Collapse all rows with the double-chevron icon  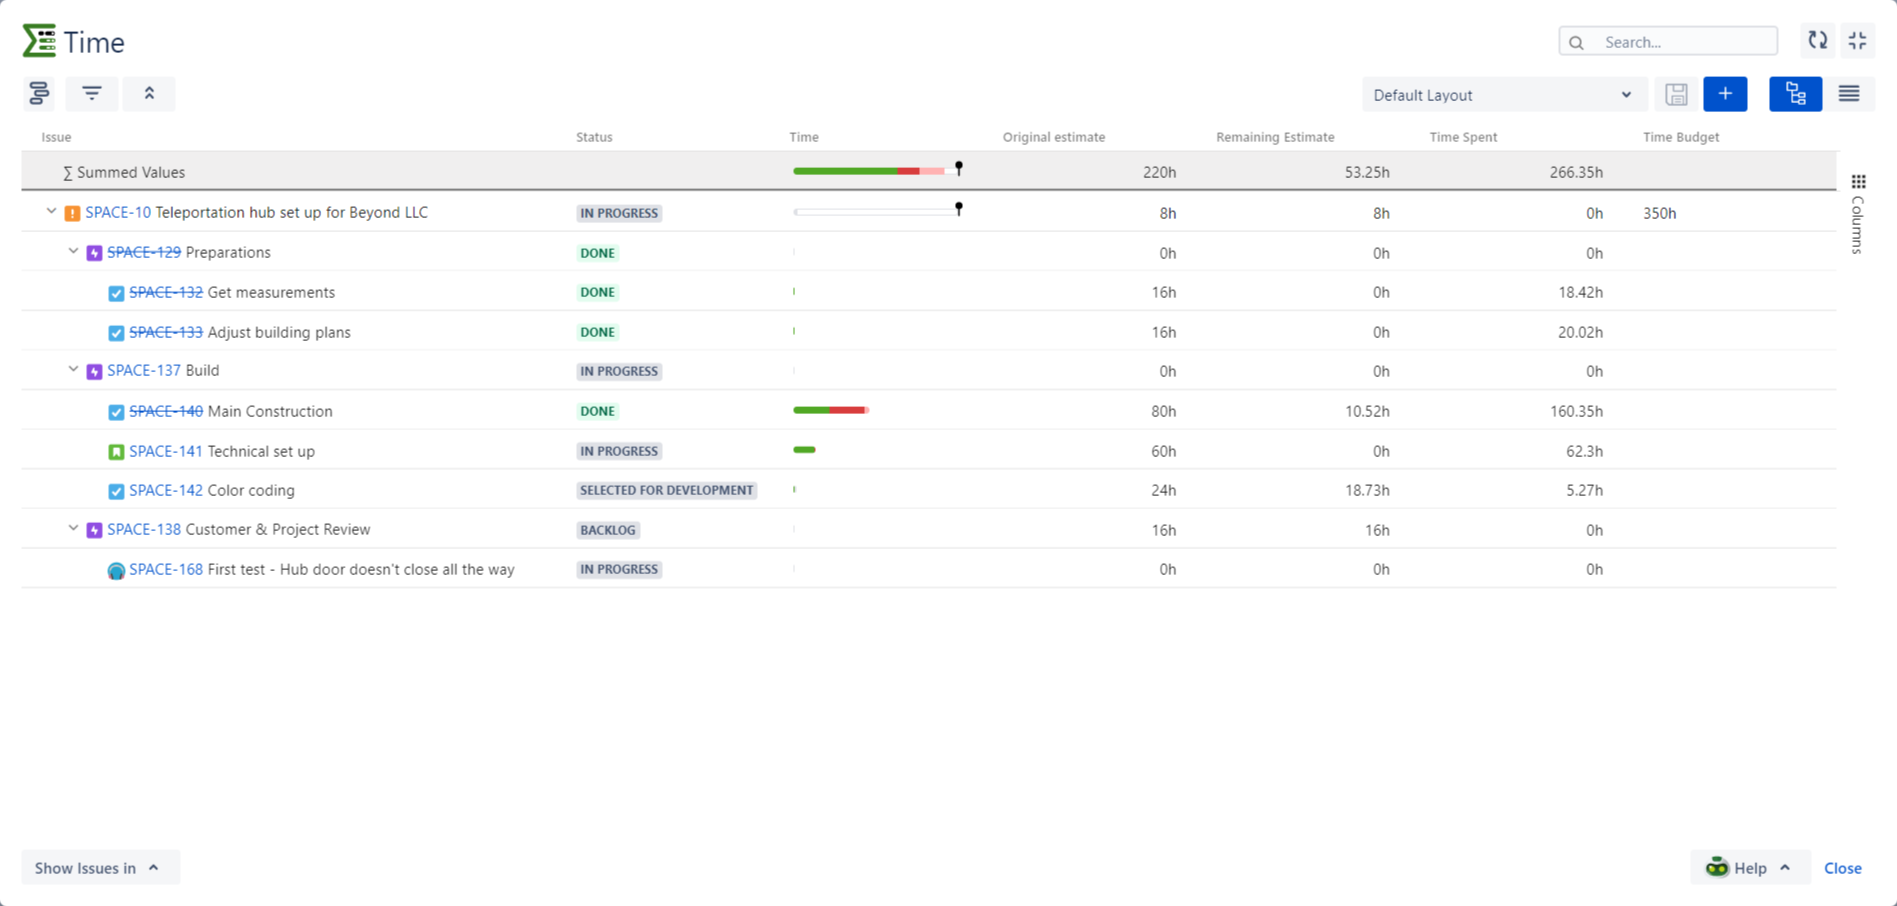pos(148,93)
